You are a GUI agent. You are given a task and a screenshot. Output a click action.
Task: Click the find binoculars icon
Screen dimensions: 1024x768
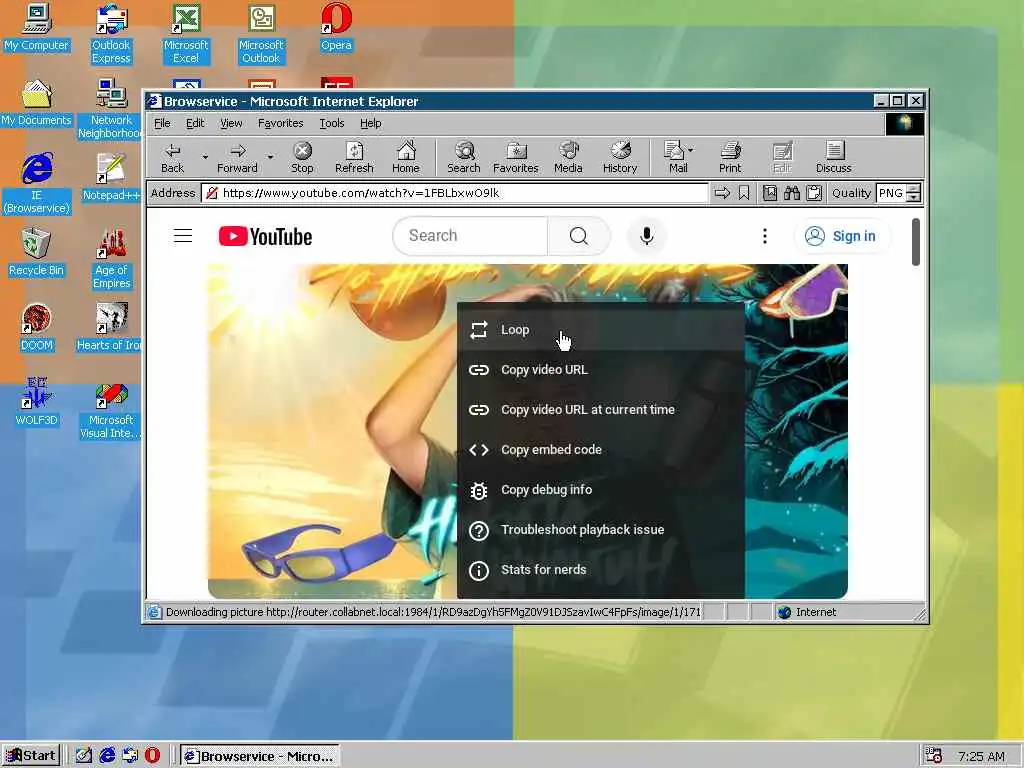[792, 193]
